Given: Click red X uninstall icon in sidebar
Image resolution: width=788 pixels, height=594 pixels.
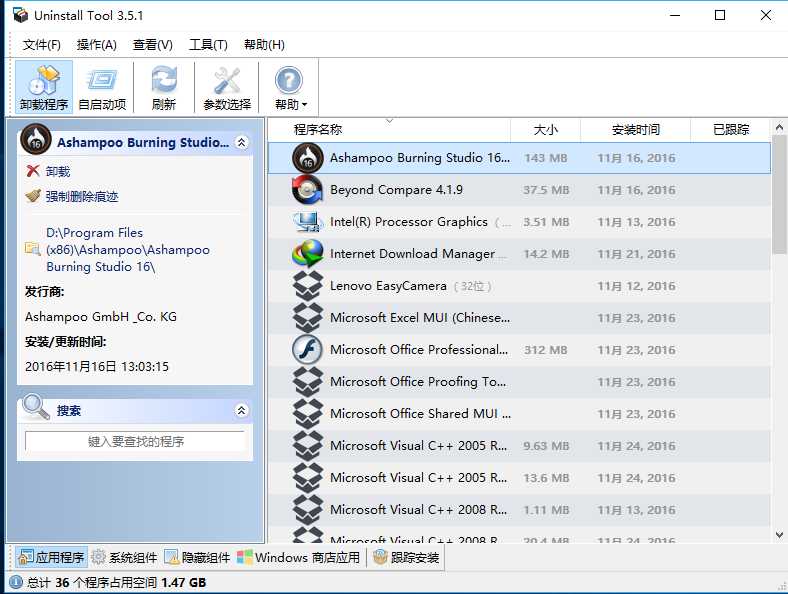Looking at the screenshot, I should 33,171.
